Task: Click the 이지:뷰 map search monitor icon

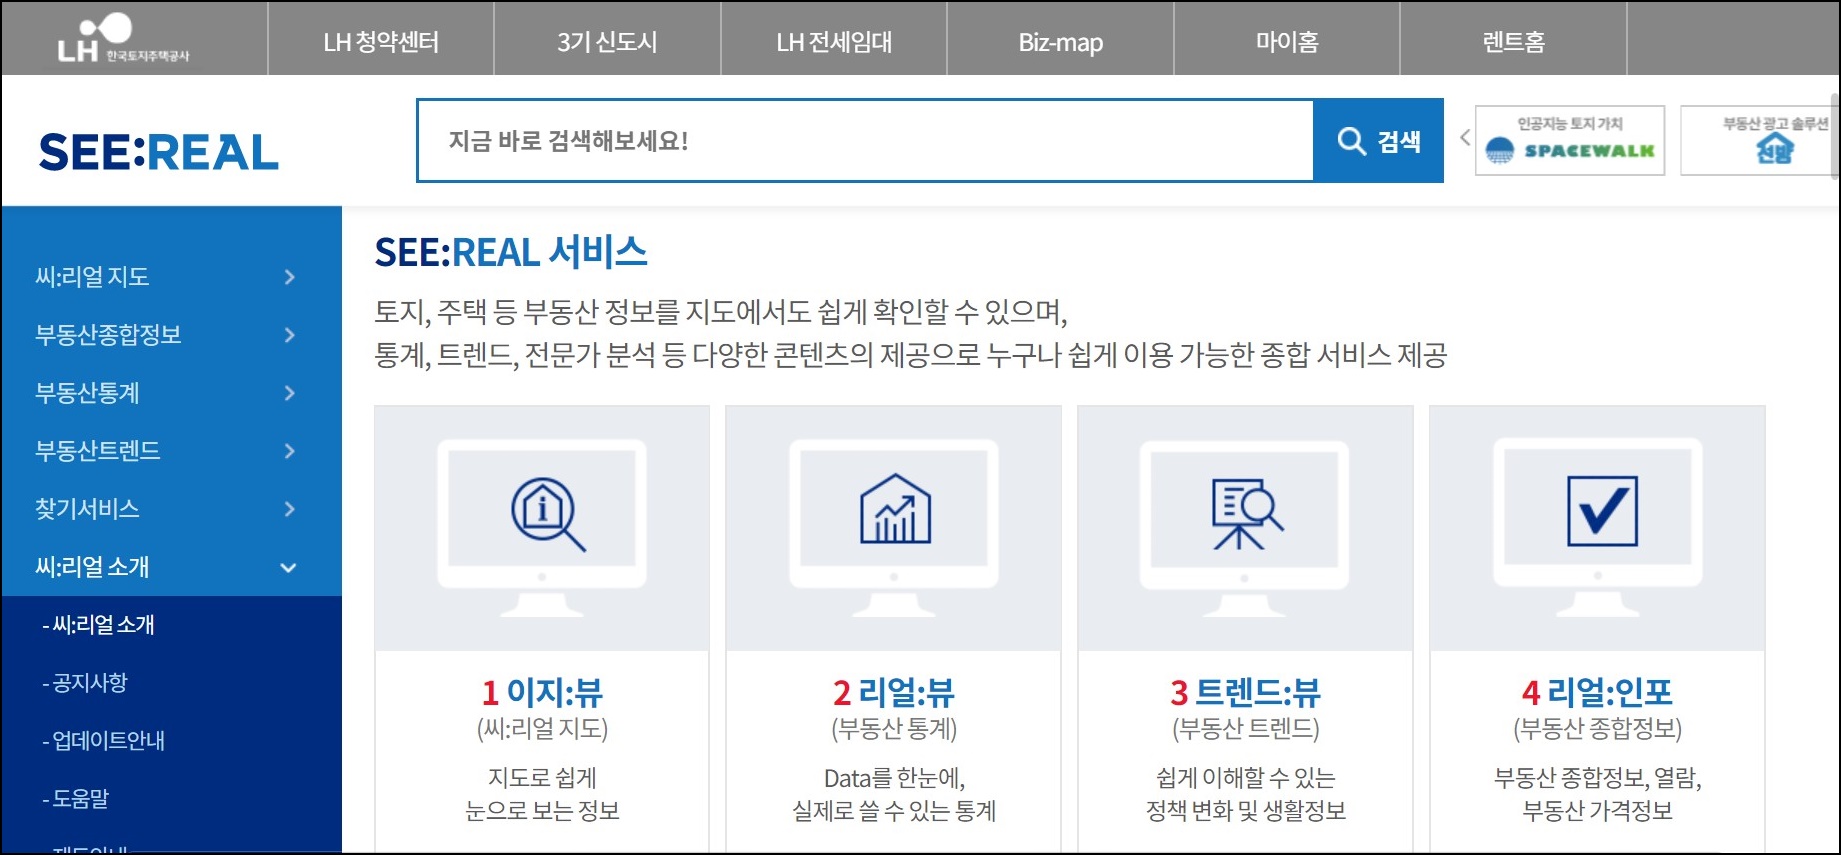Action: [542, 528]
